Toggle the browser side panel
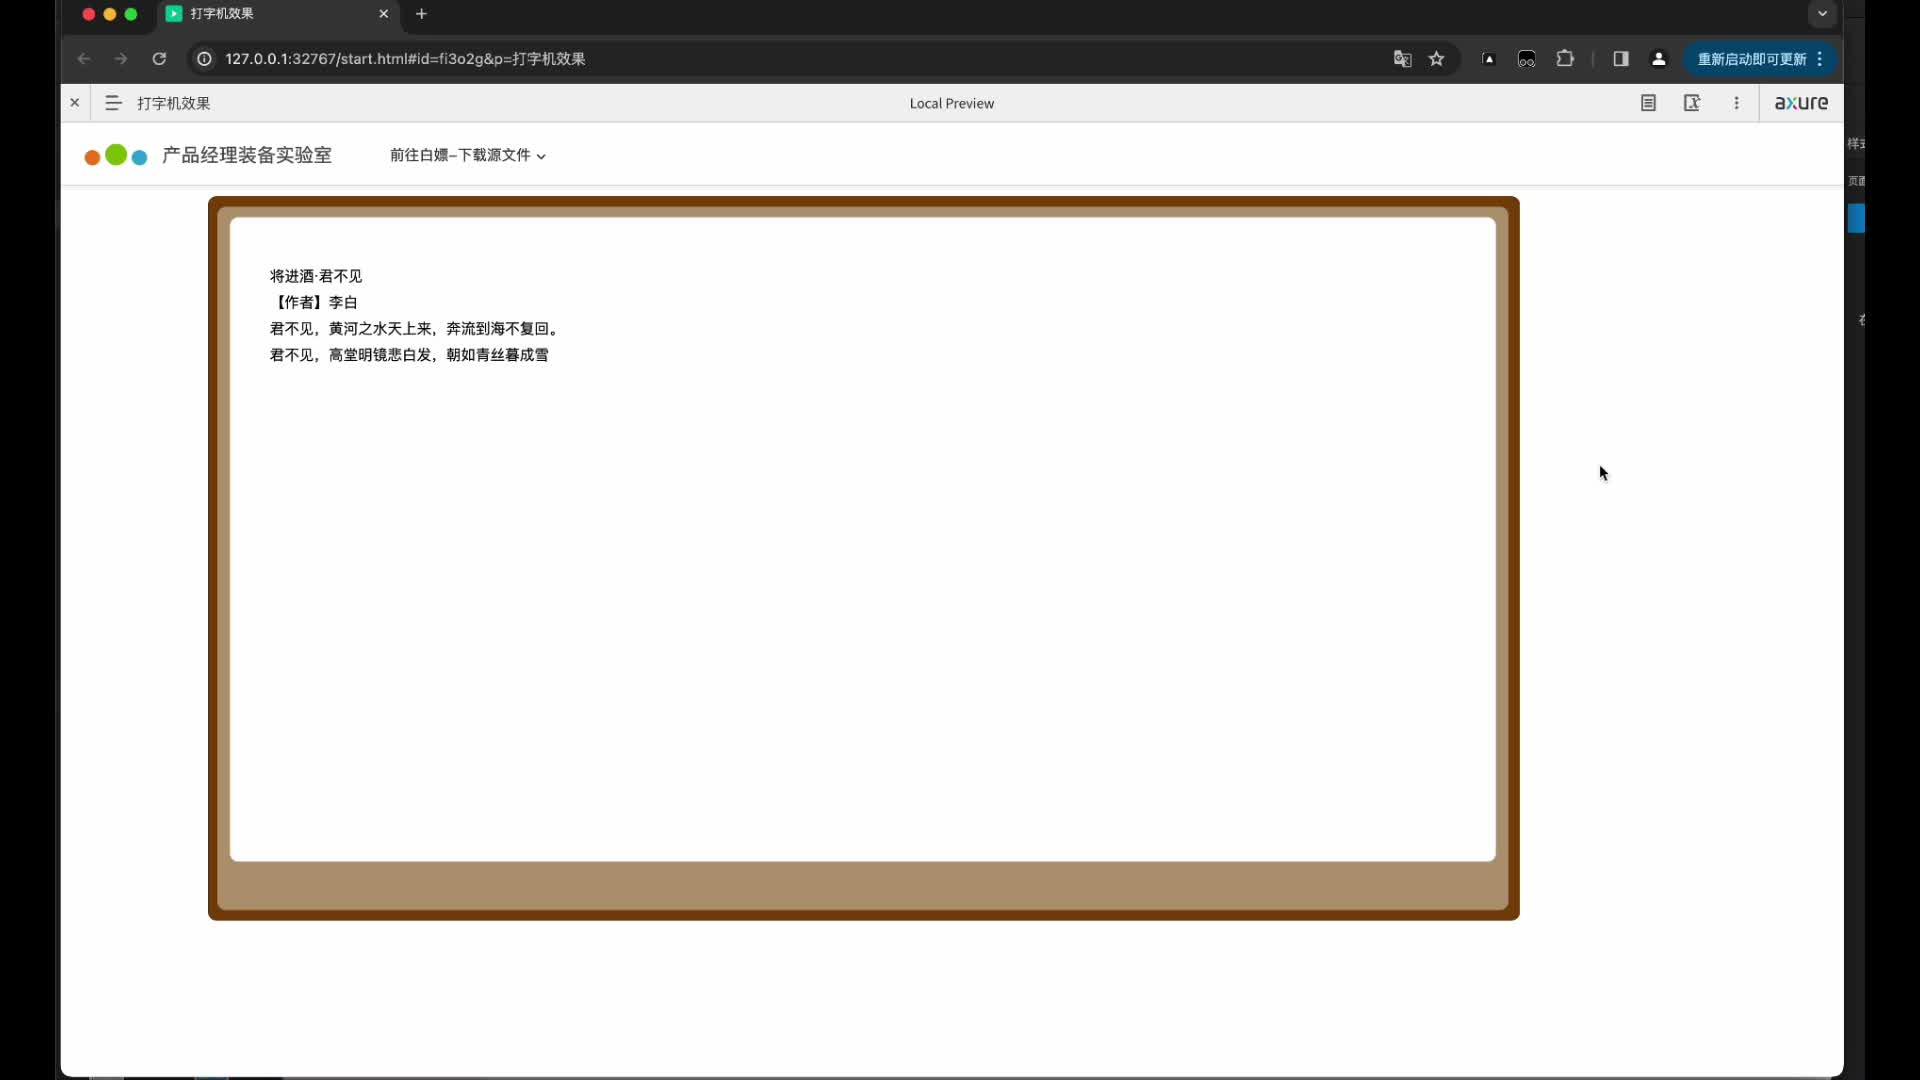1920x1080 pixels. pos(1621,59)
